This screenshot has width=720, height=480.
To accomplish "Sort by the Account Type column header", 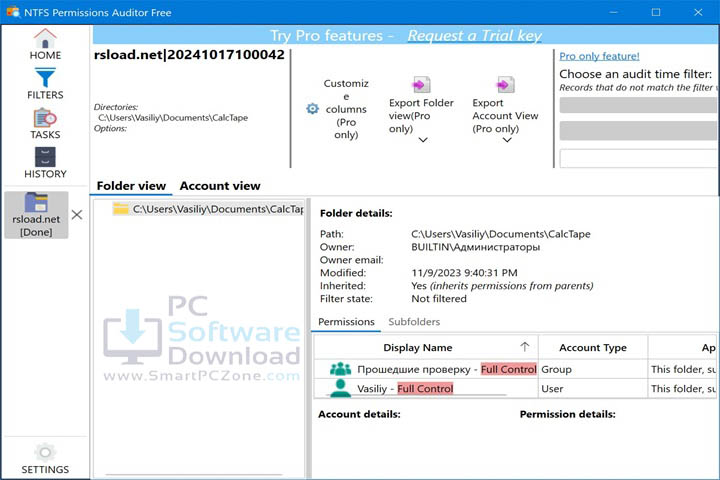I will [x=592, y=348].
